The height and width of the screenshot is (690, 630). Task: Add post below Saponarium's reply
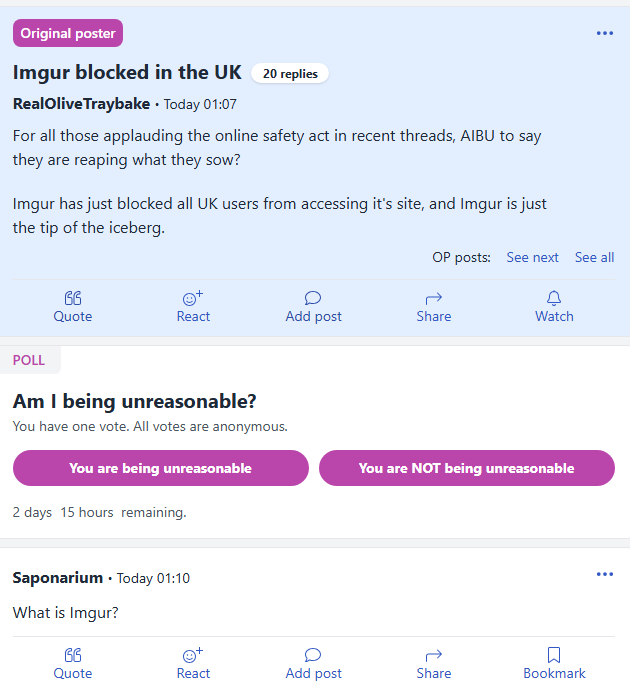pyautogui.click(x=313, y=663)
